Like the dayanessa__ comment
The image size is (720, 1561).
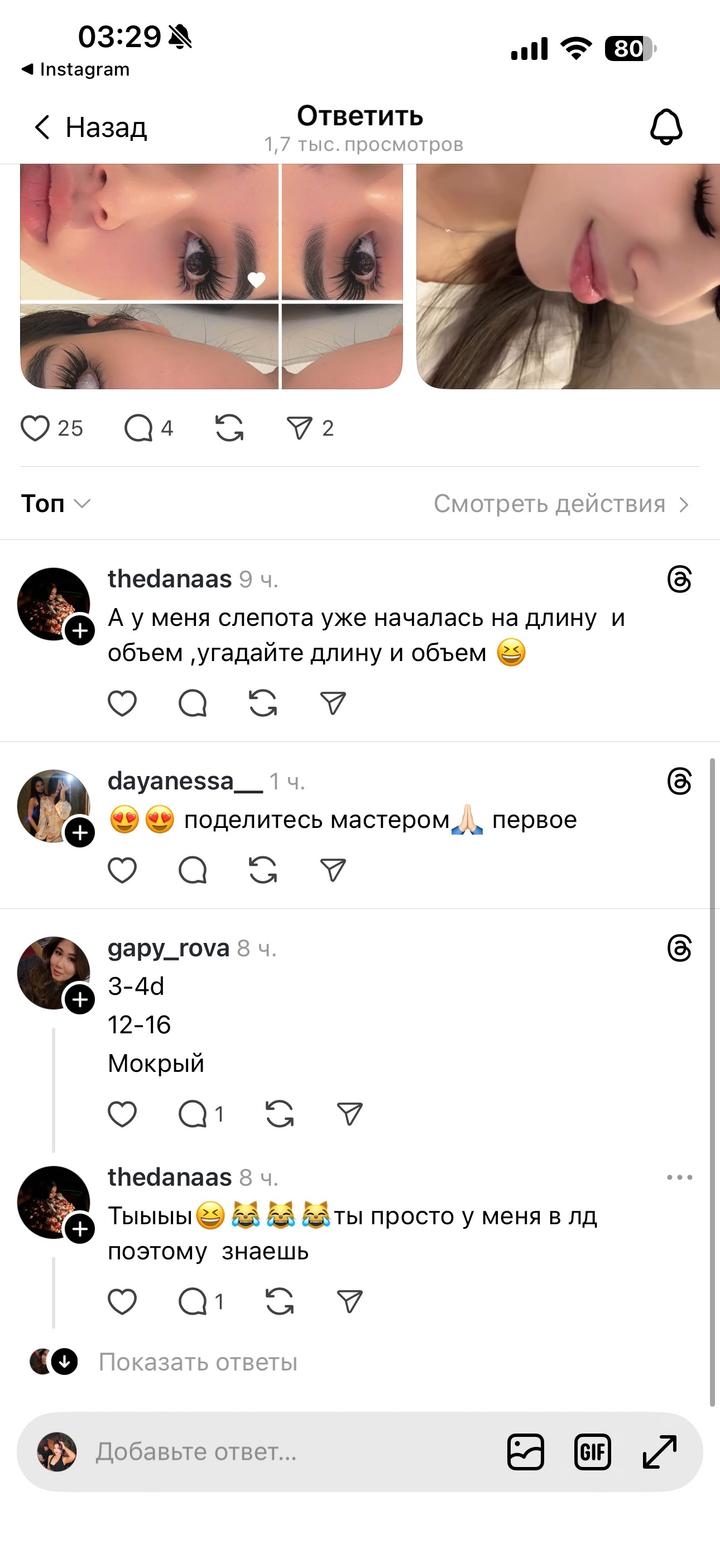(122, 870)
